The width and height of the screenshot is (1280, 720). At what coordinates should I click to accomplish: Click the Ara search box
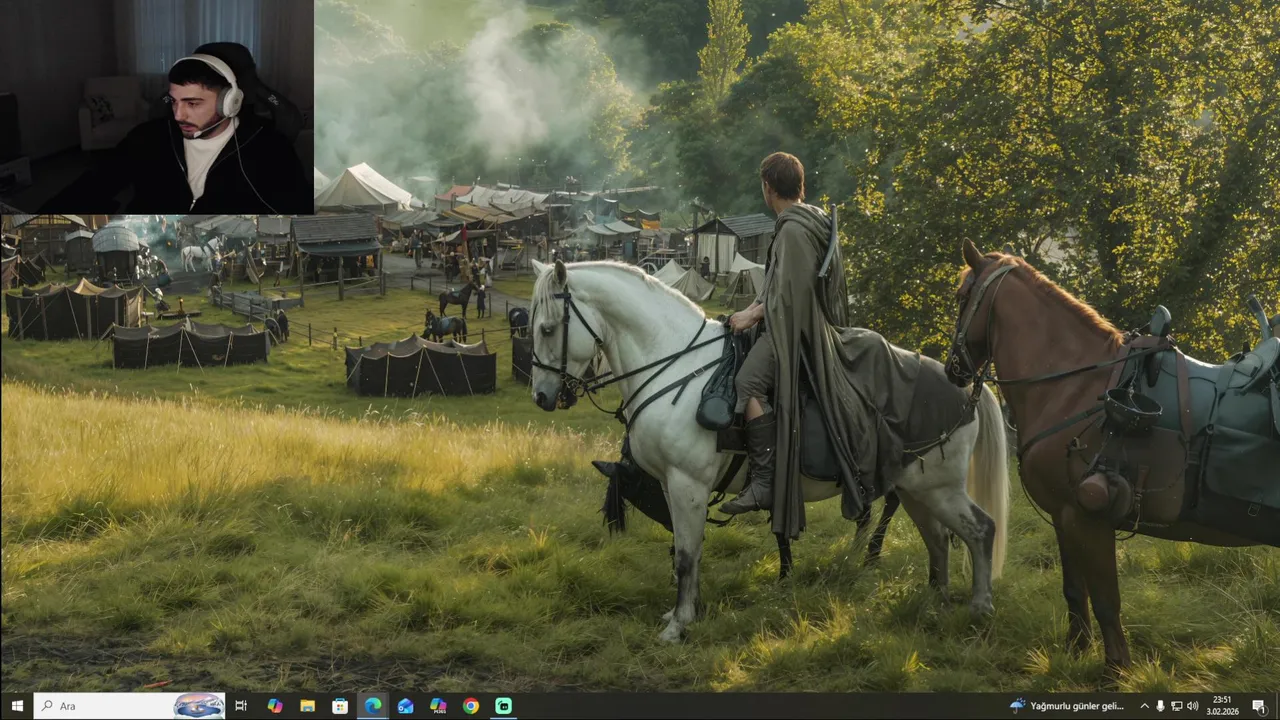coord(130,706)
